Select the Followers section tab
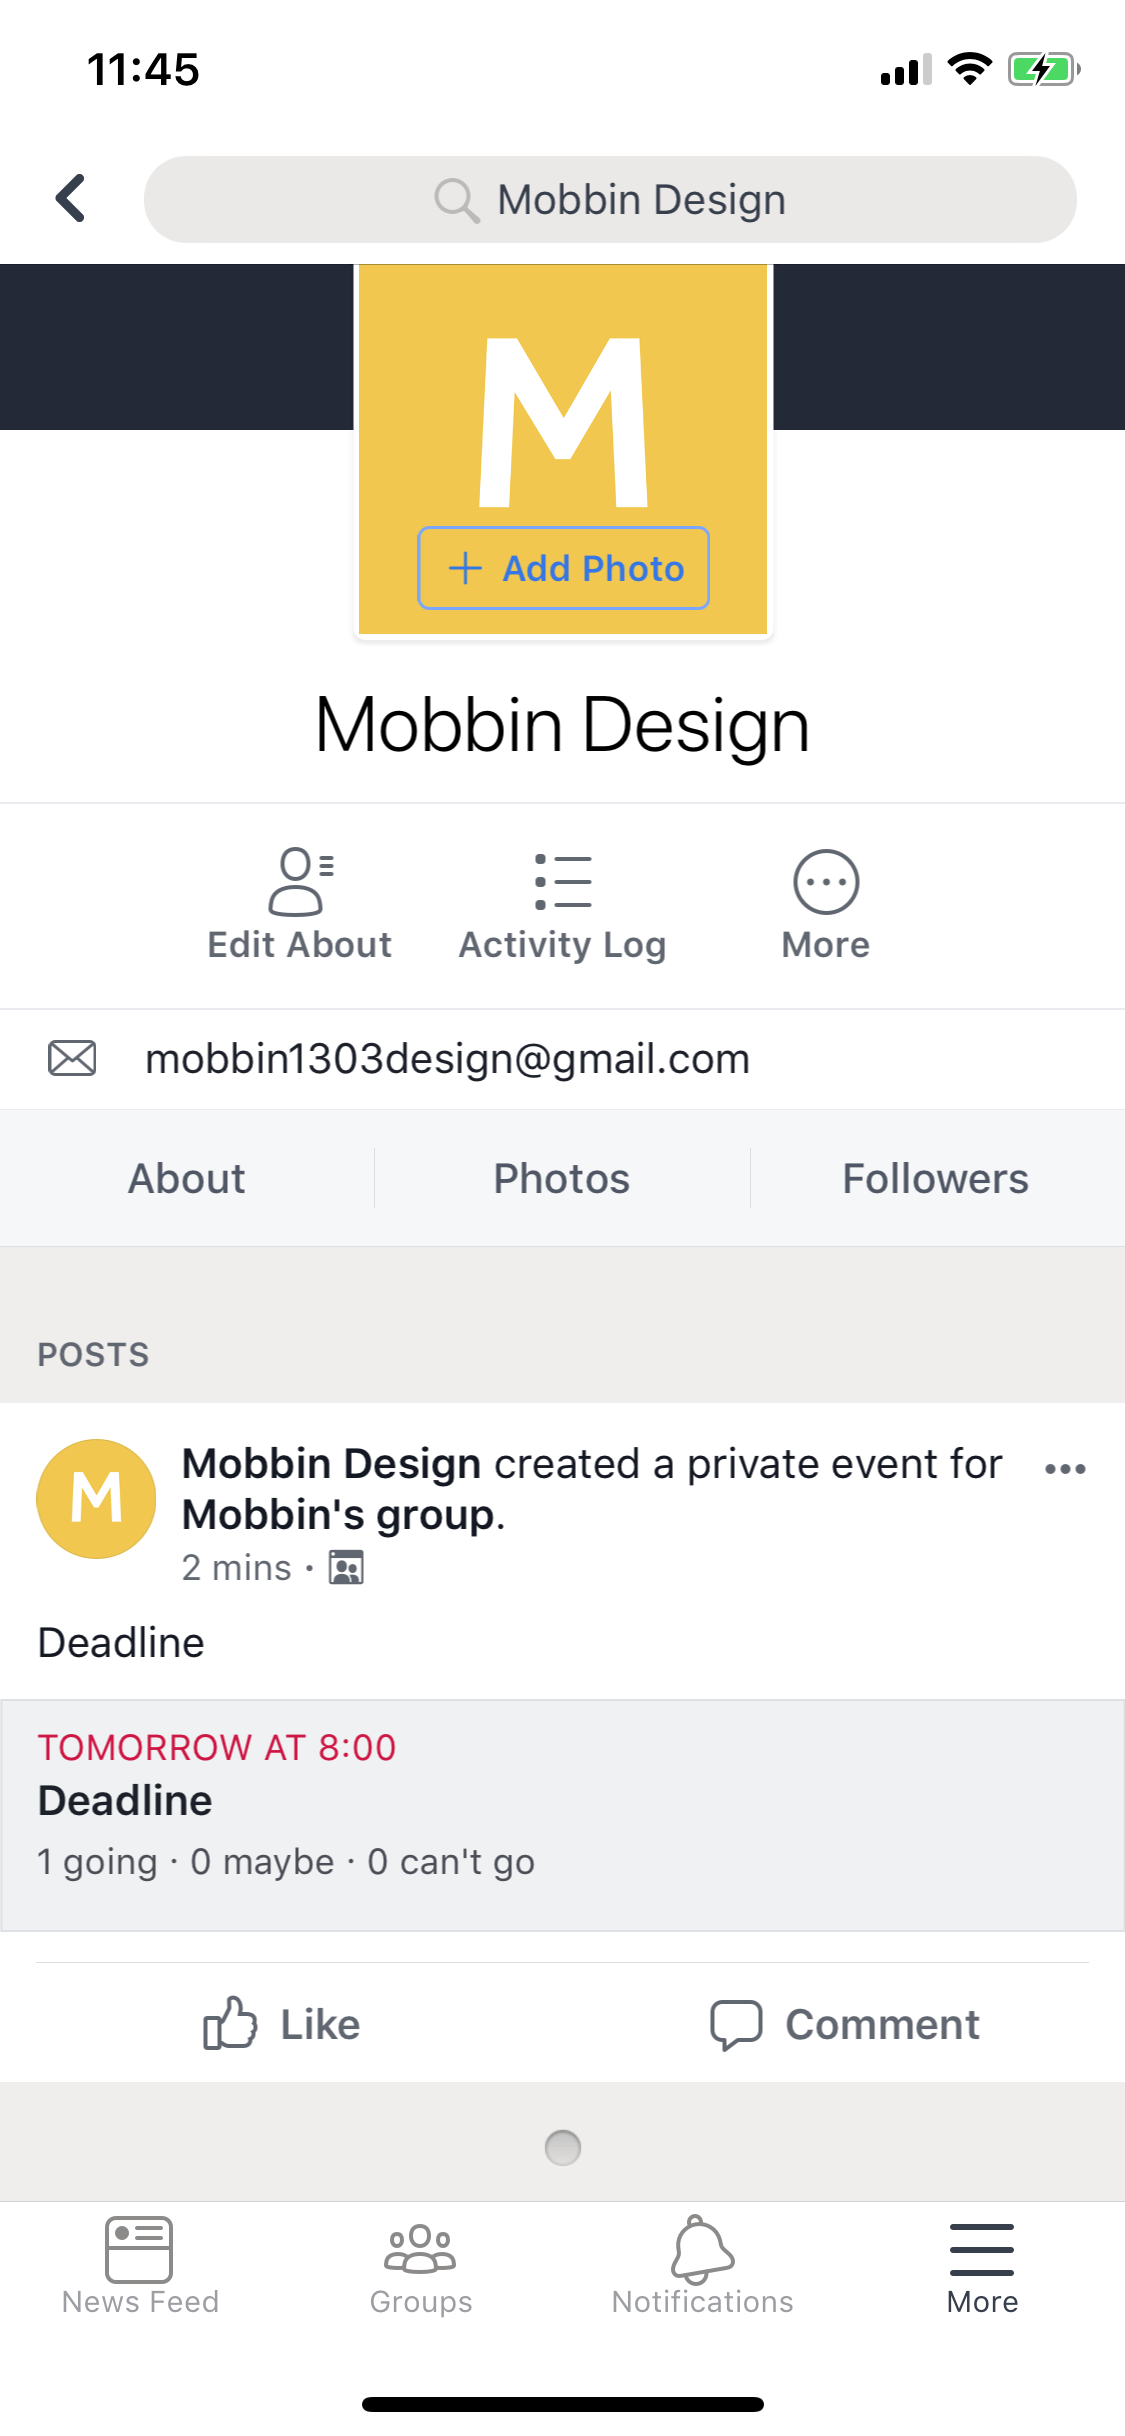The height and width of the screenshot is (2436, 1125). click(x=937, y=1178)
